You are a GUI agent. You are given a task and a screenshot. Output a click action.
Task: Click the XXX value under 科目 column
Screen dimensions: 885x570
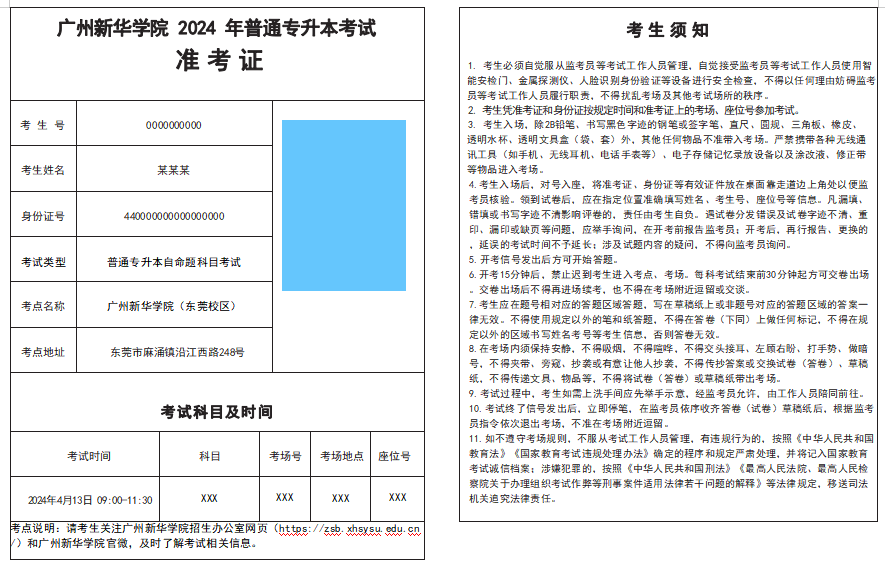(x=209, y=498)
